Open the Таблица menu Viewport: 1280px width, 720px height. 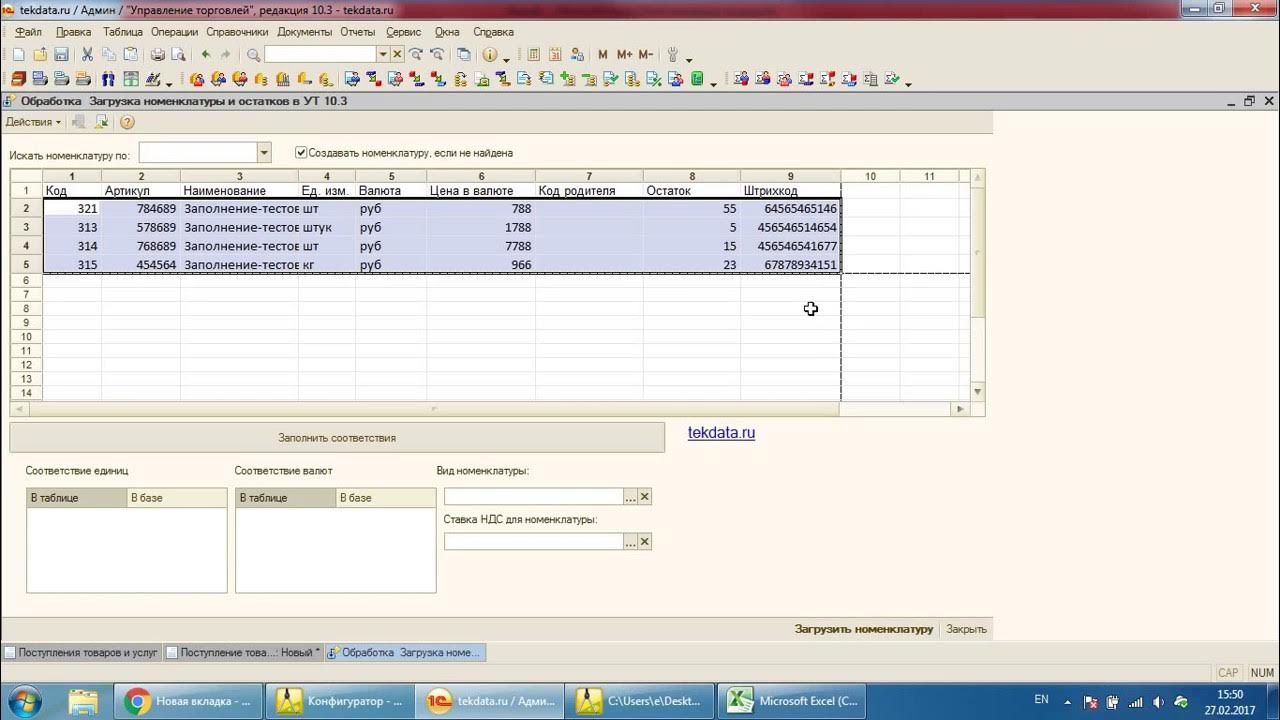pyautogui.click(x=123, y=32)
